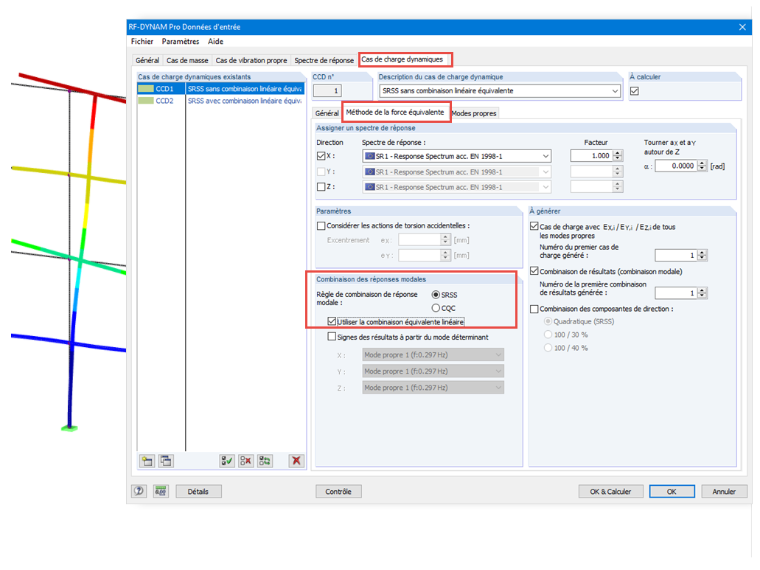Screen dimensions: 760x570
Task: Enable accidental torsion actions checkbox
Action: (321, 226)
